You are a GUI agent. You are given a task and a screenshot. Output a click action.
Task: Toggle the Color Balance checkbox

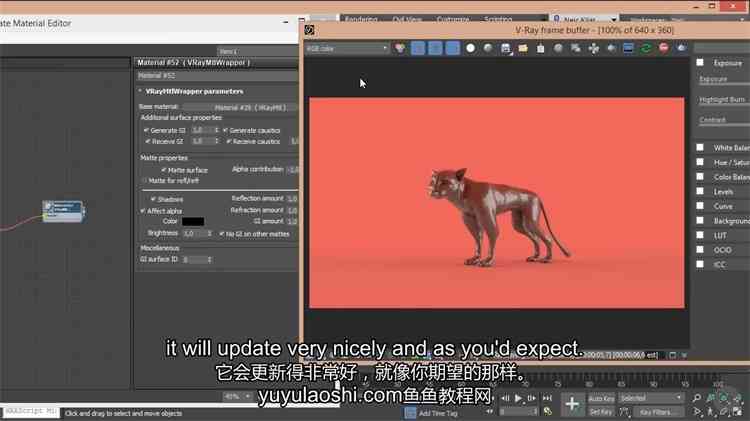coord(700,177)
